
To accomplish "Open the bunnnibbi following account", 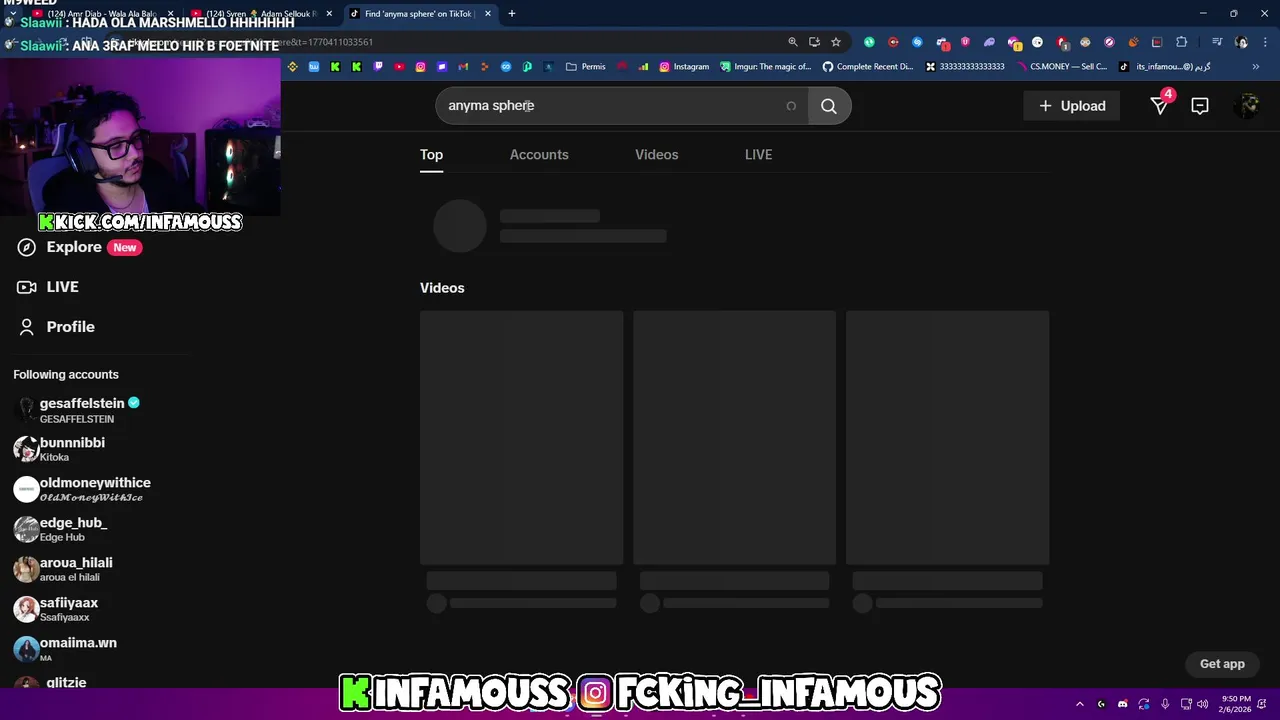I will [x=60, y=449].
